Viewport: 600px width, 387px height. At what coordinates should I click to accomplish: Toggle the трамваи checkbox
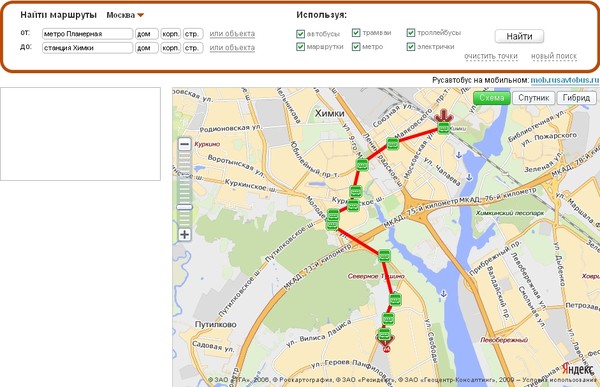click(356, 33)
